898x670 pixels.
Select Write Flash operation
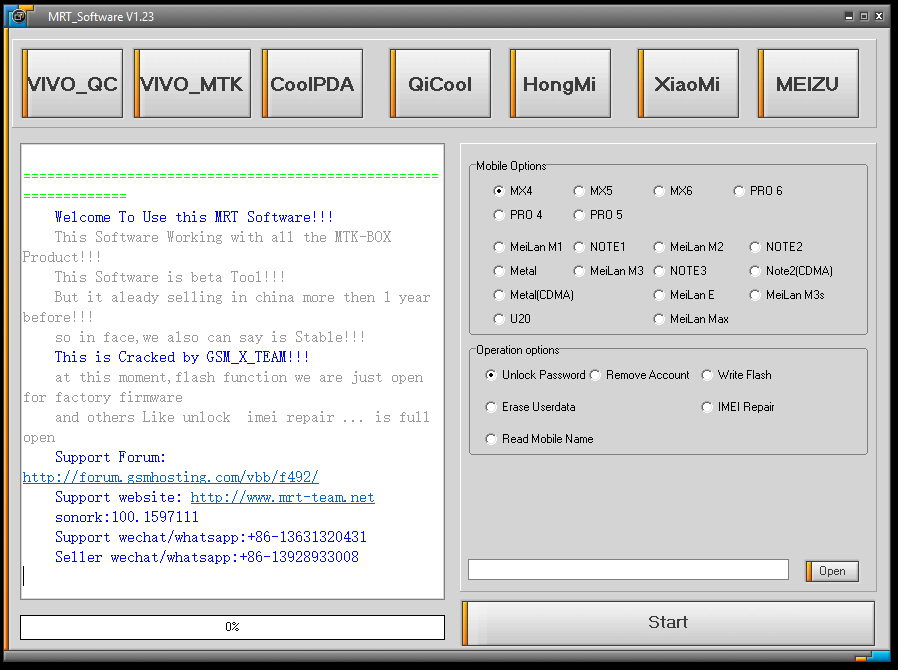point(736,375)
